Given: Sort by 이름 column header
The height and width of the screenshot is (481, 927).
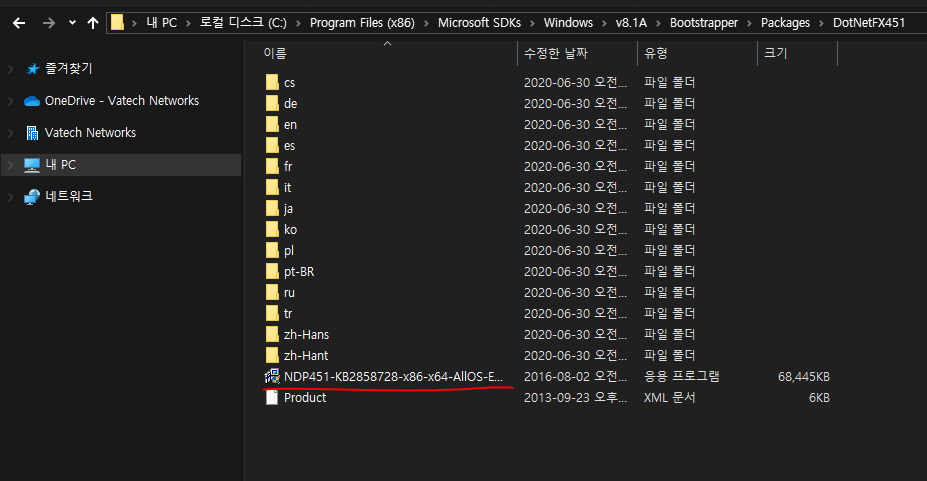Looking at the screenshot, I should pos(275,53).
